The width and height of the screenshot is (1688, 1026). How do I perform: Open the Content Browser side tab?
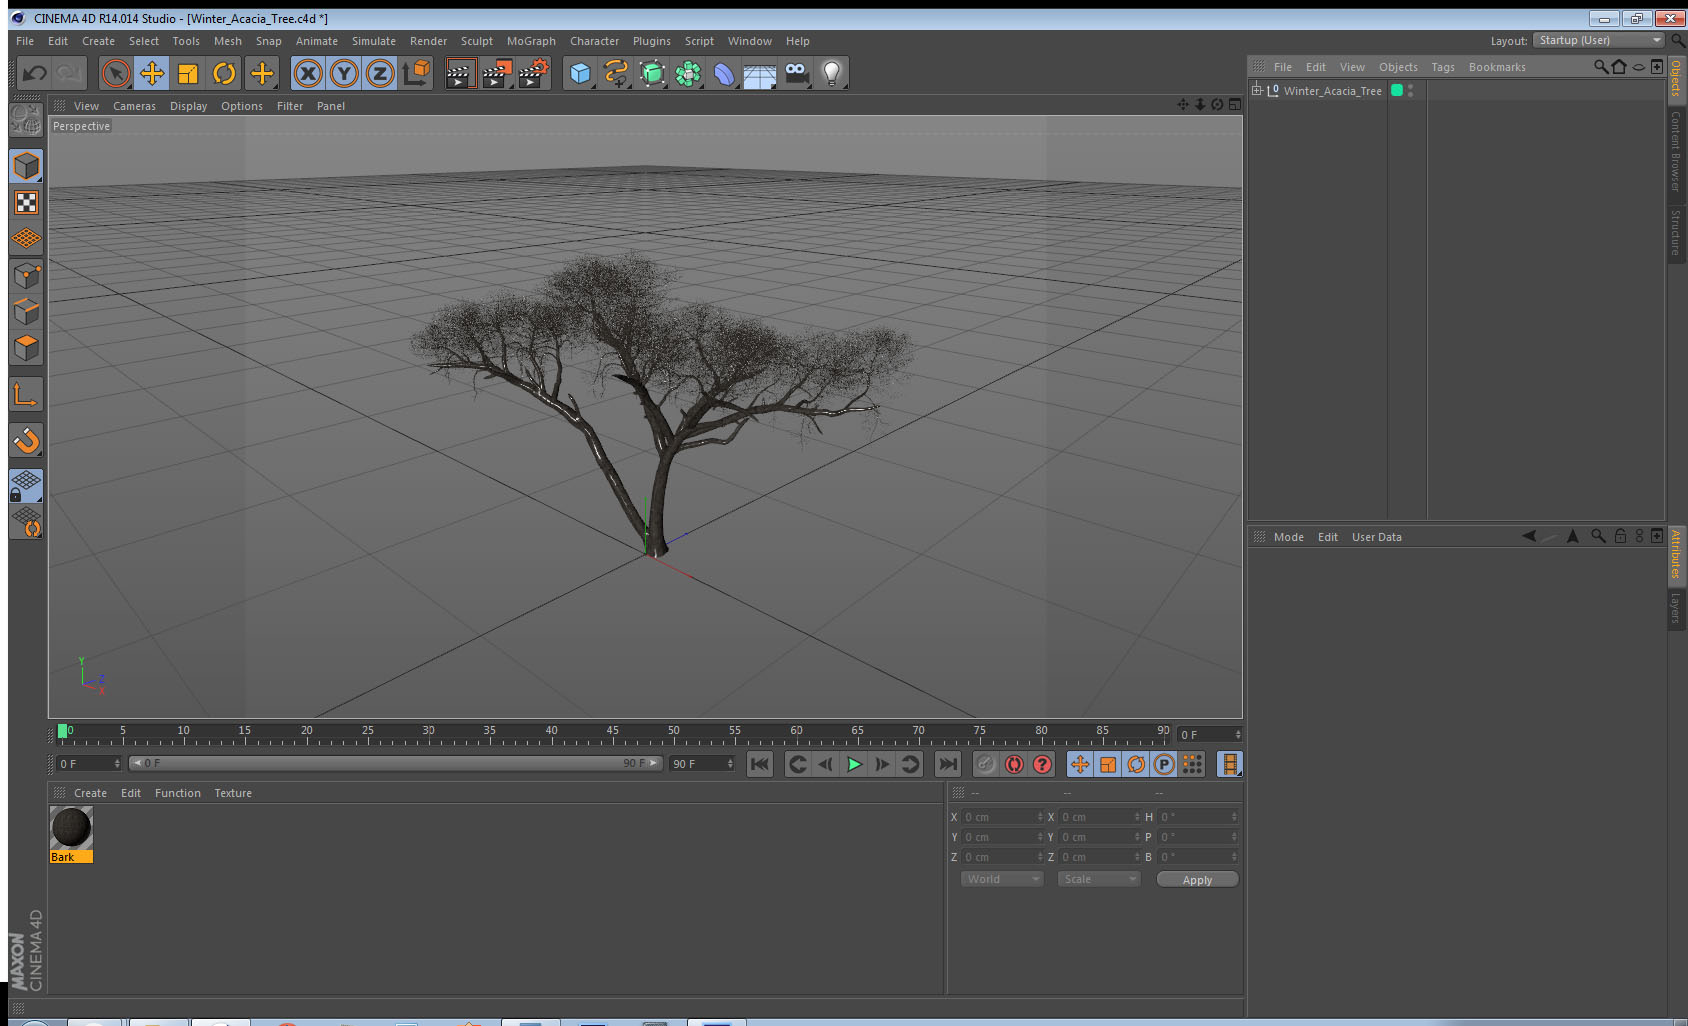tap(1676, 151)
